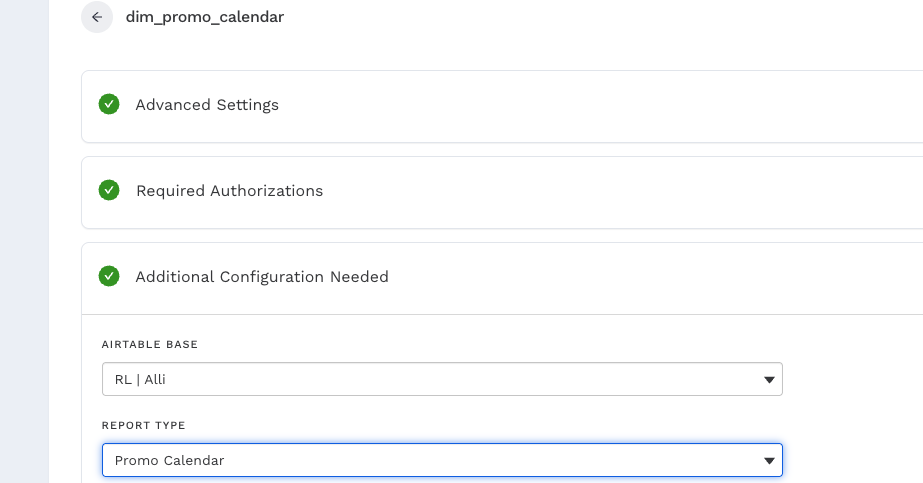Click empty space in Advanced Settings panel
The width and height of the screenshot is (923, 483).
point(600,106)
